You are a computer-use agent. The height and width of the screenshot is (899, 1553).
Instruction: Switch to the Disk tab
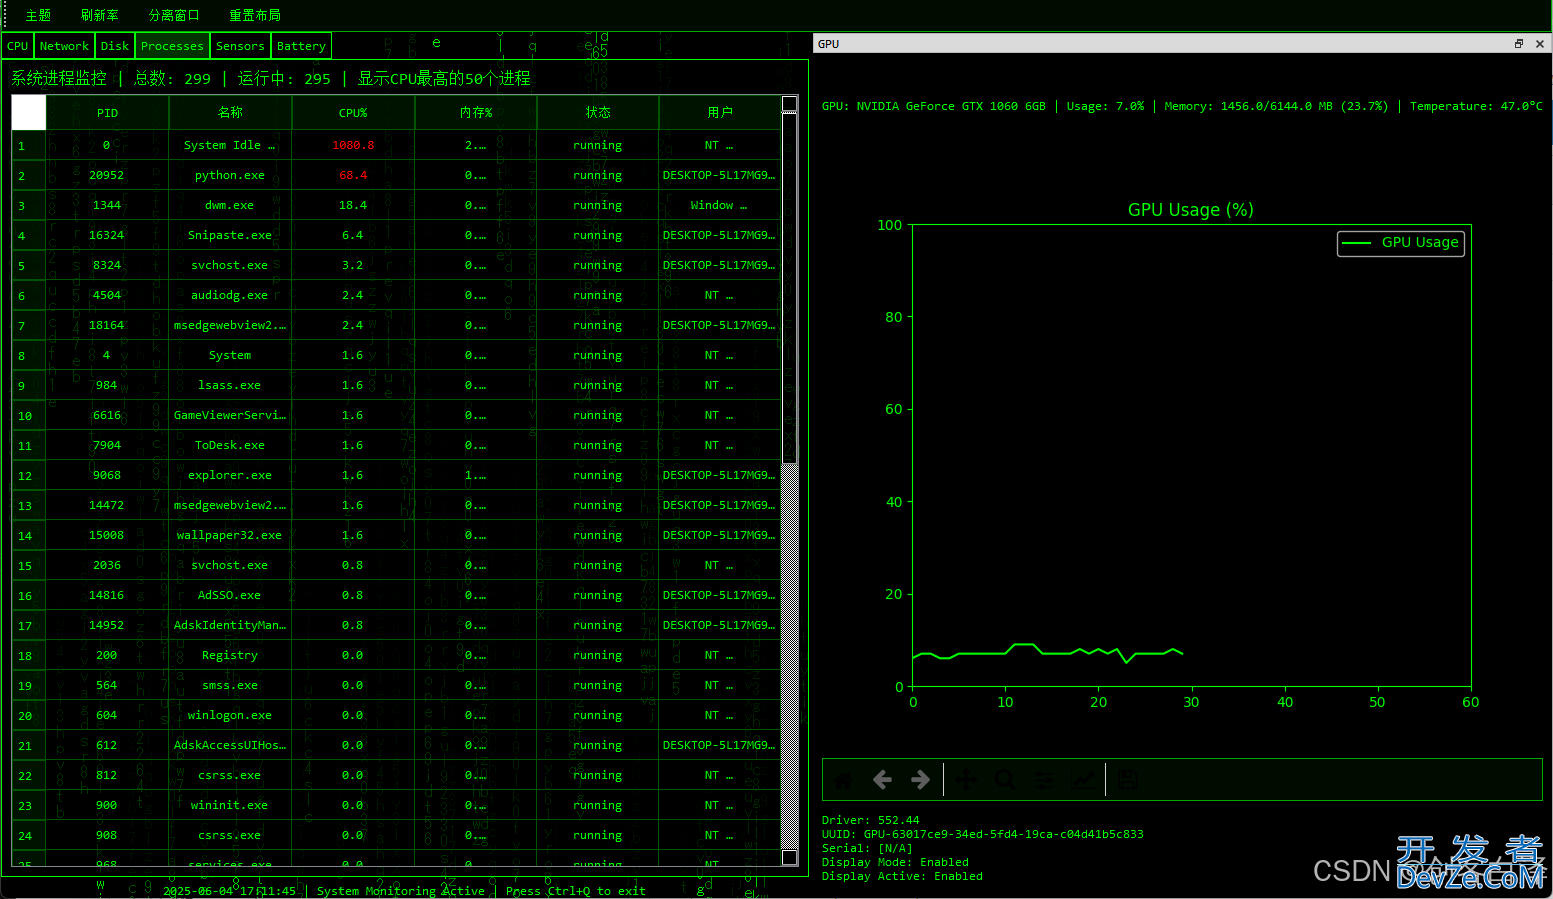(x=115, y=46)
